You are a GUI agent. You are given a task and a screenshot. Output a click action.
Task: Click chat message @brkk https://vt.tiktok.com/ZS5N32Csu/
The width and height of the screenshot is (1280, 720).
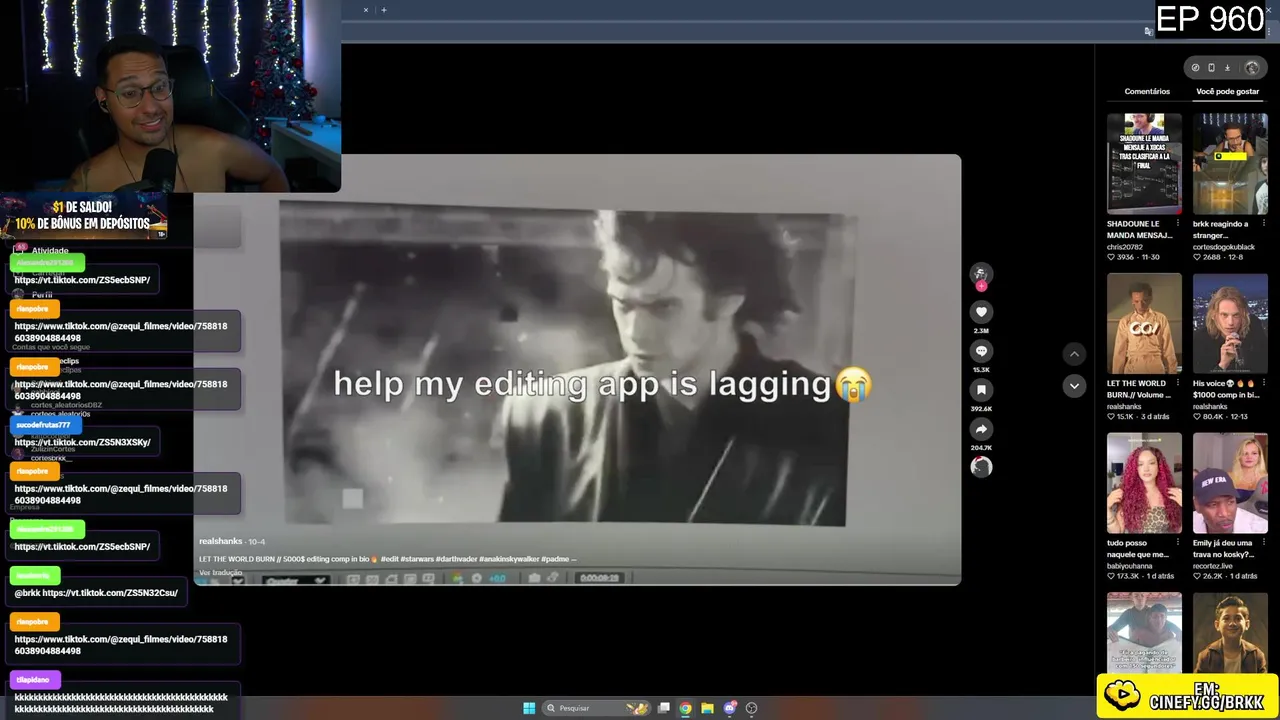96,593
